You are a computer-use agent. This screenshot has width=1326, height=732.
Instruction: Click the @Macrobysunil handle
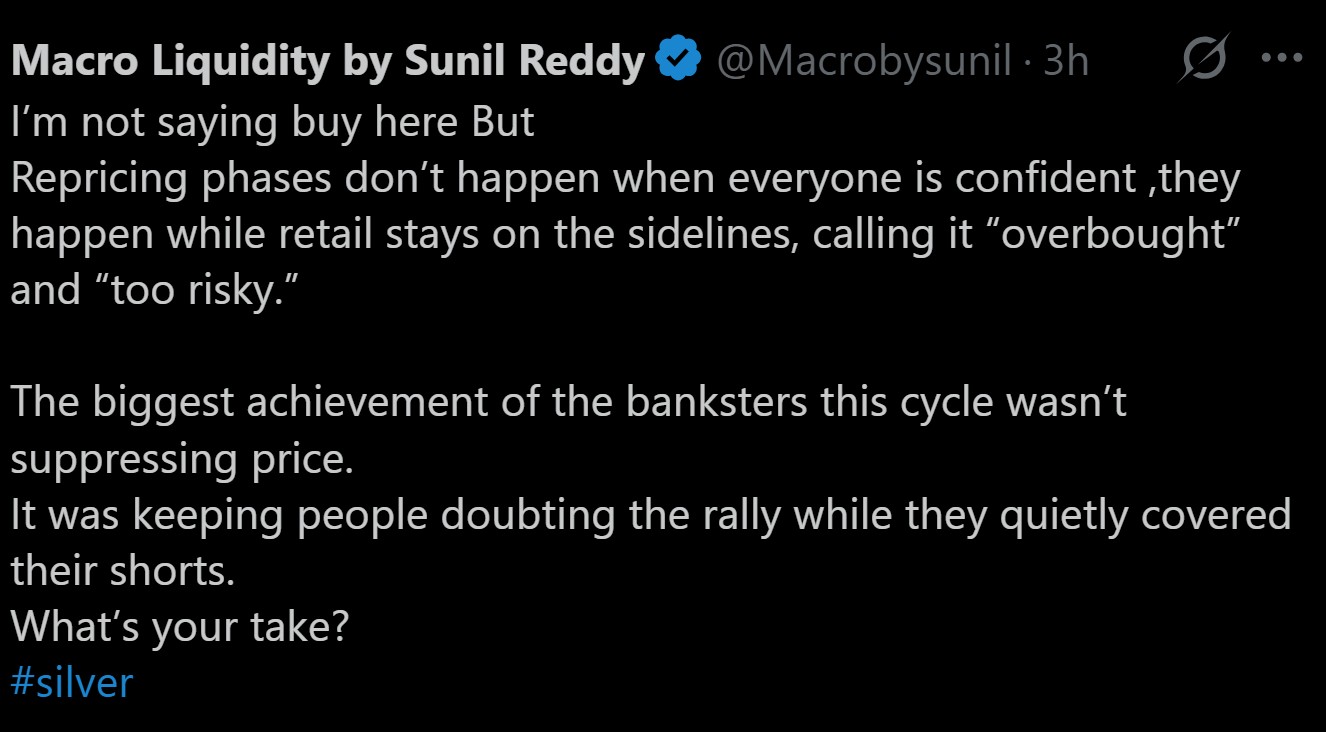(x=863, y=62)
